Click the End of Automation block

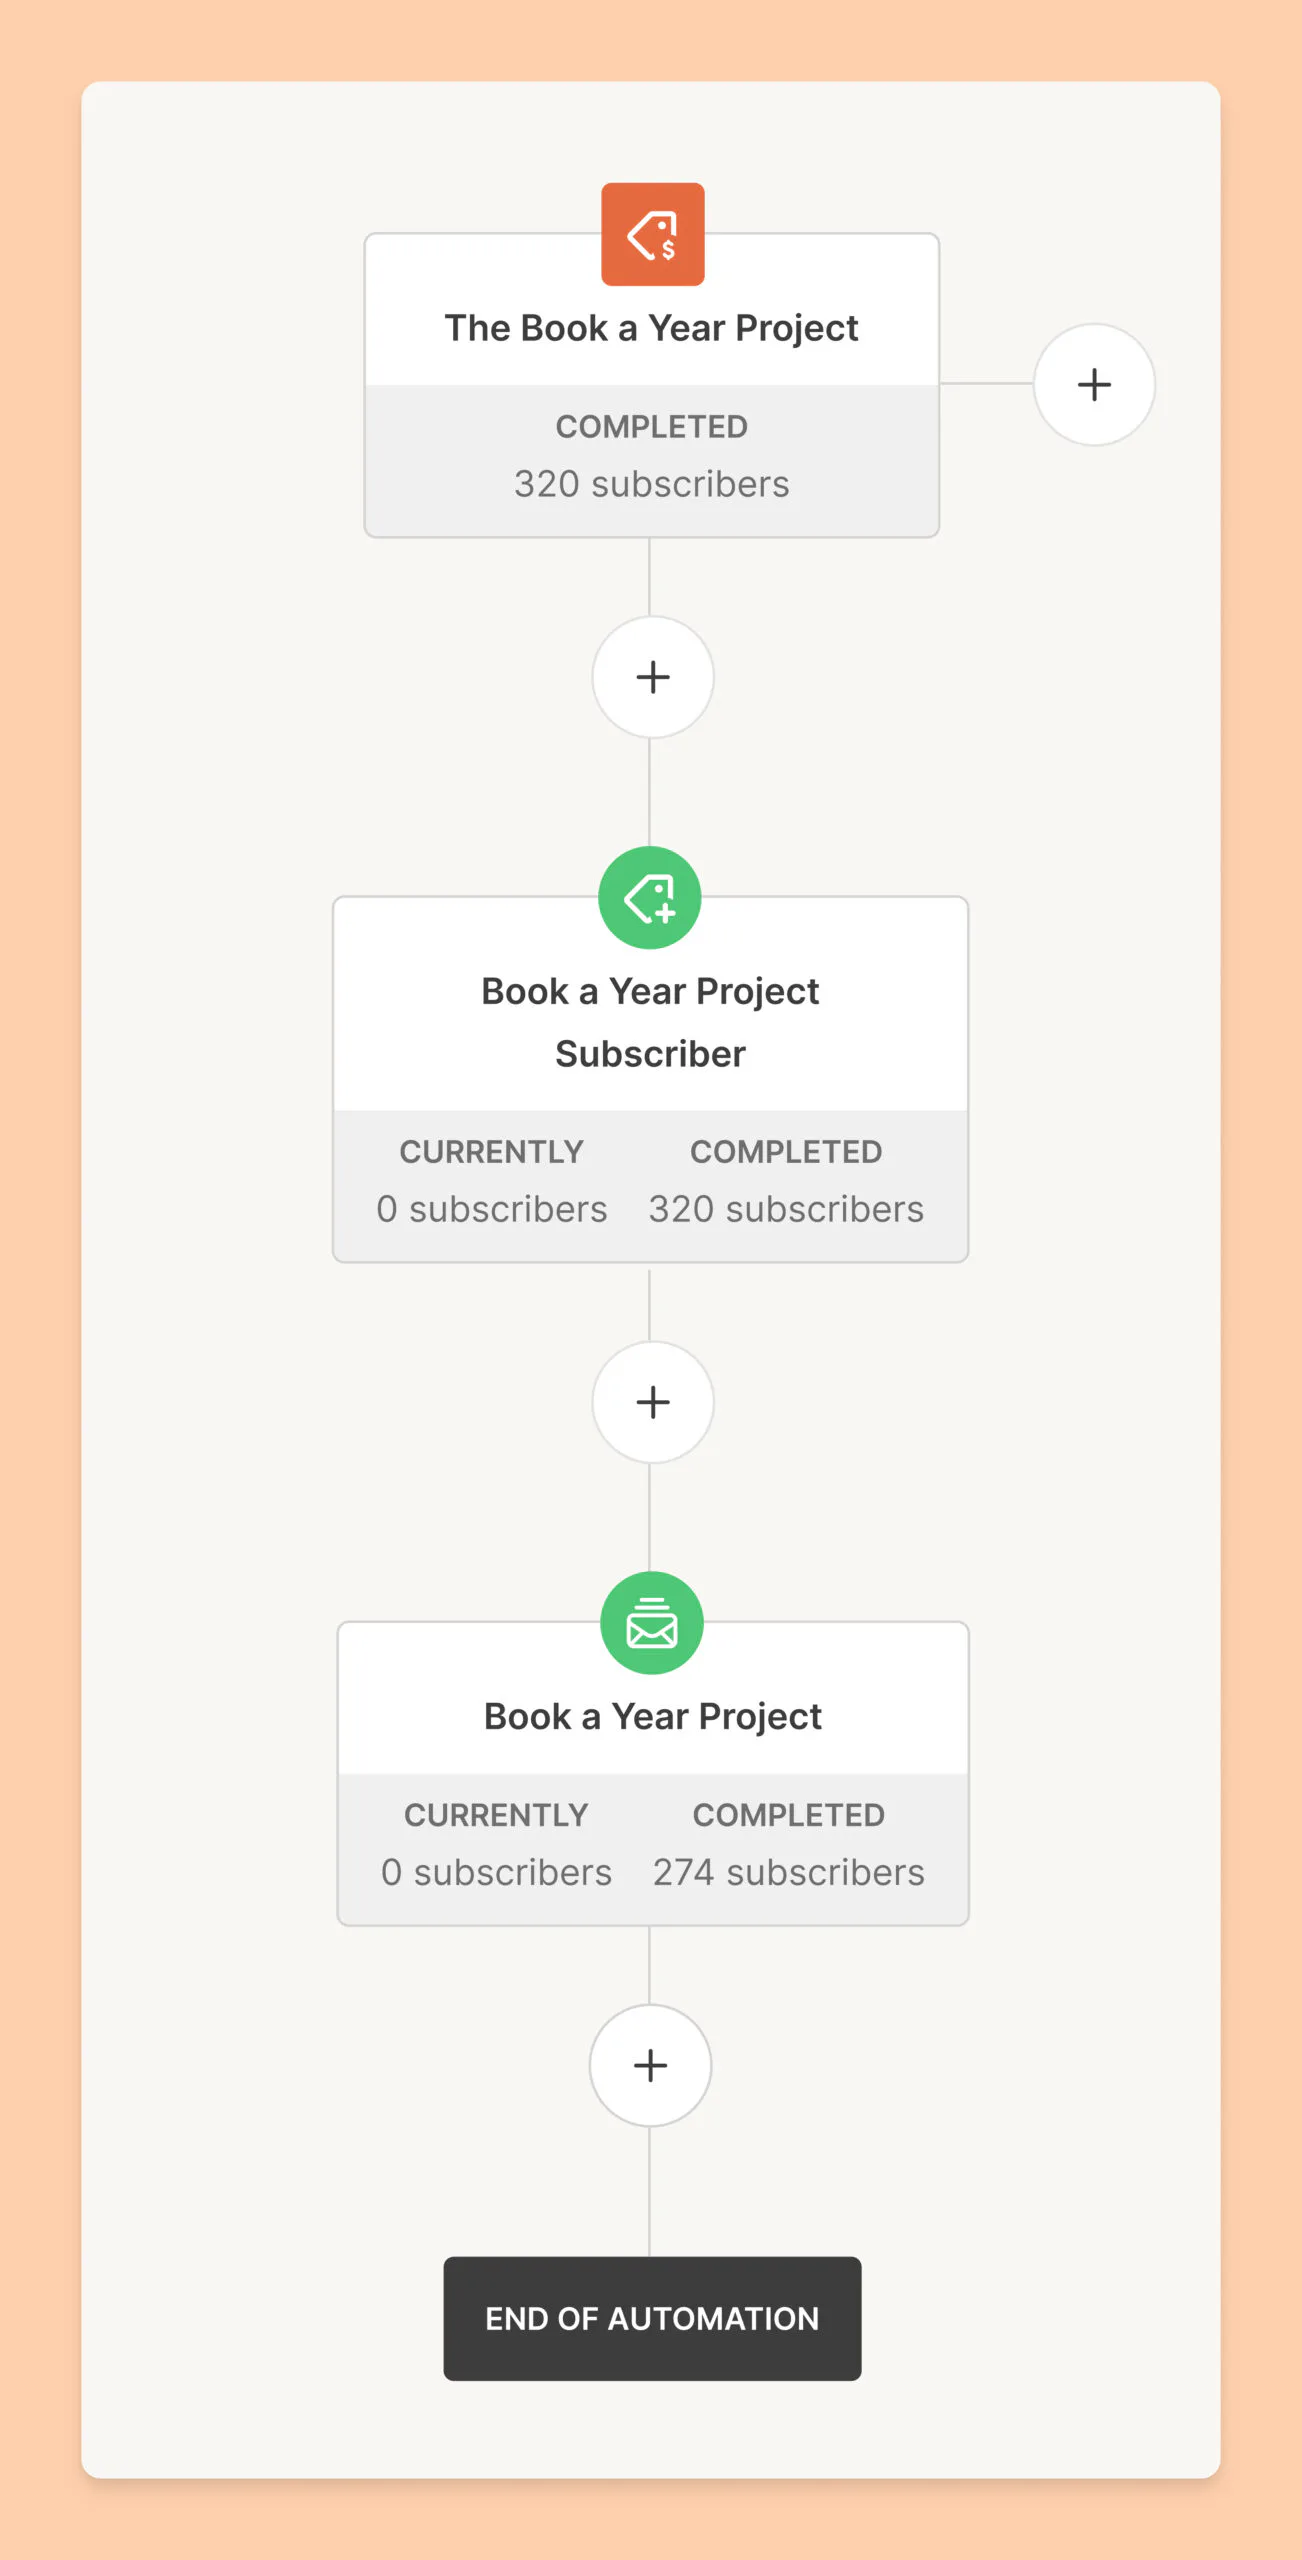652,2319
